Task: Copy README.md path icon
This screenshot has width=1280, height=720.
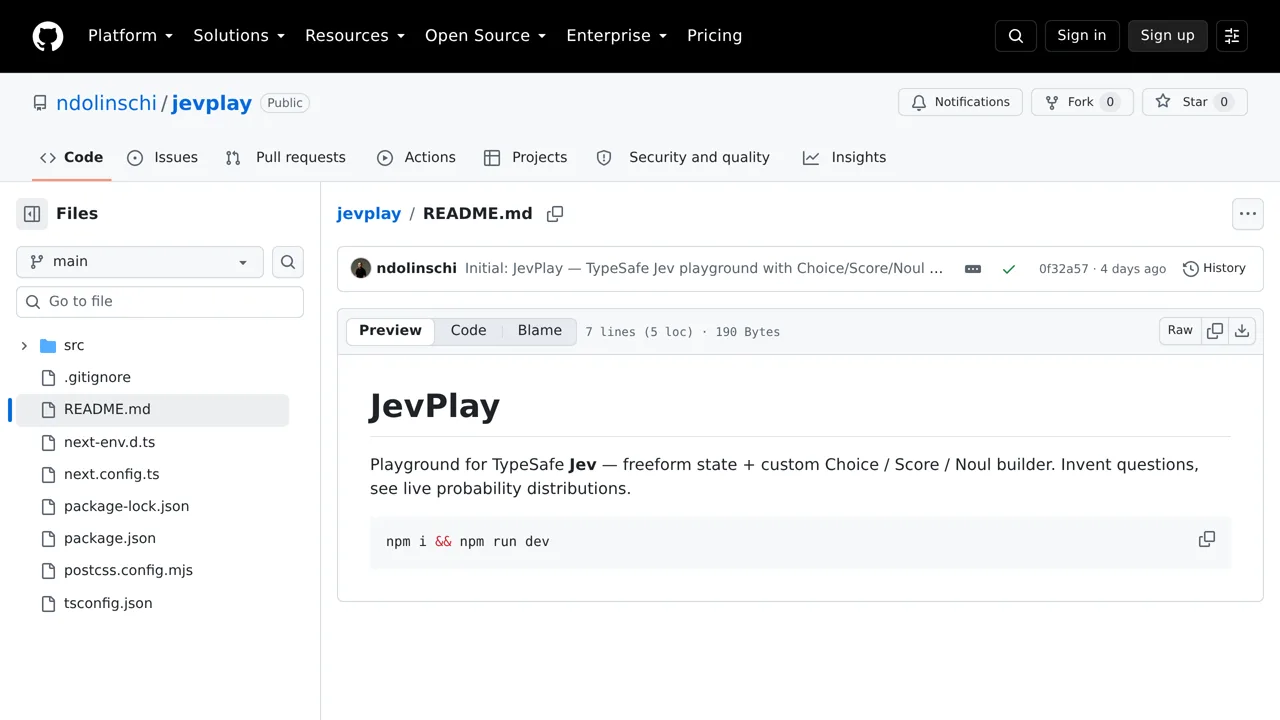Action: click(555, 214)
